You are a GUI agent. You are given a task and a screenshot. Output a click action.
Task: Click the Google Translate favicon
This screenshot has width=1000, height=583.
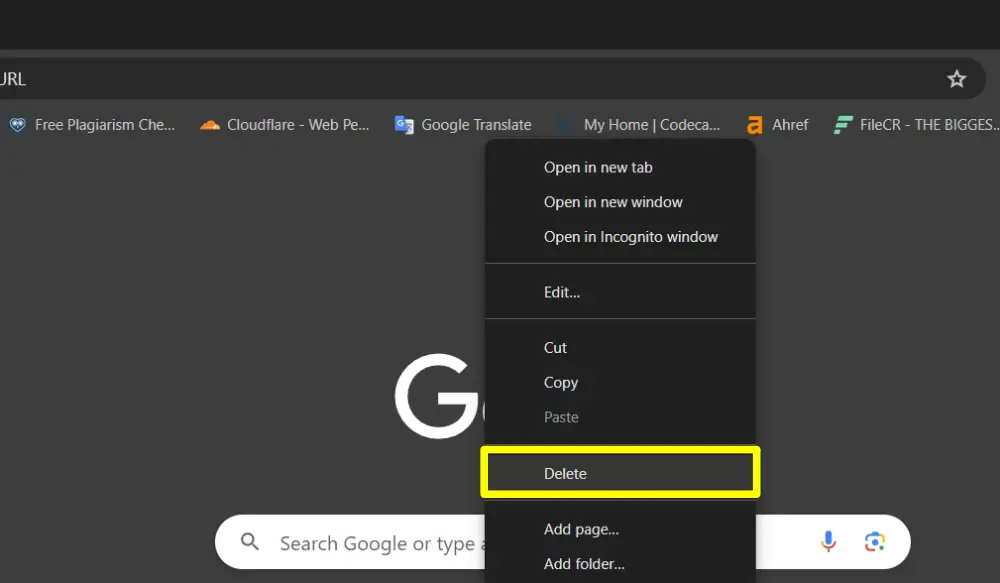coord(404,124)
